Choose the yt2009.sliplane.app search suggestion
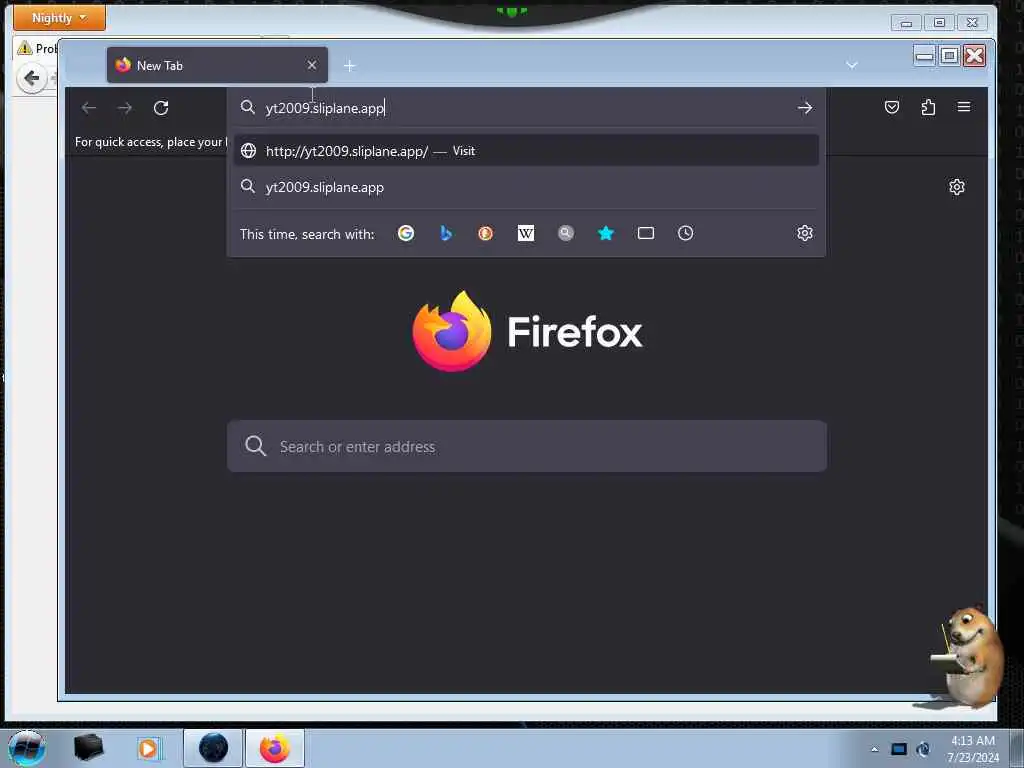The width and height of the screenshot is (1024, 768). point(526,187)
